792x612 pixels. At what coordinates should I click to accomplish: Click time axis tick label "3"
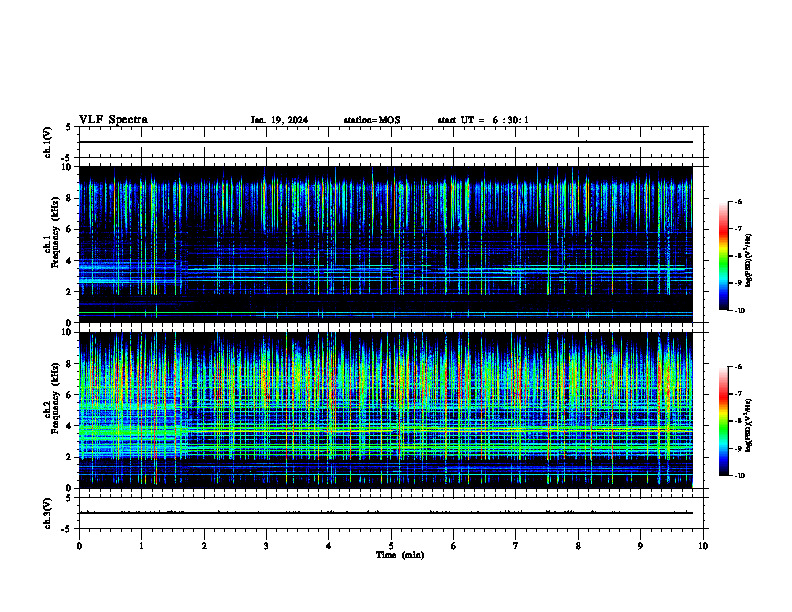(266, 546)
